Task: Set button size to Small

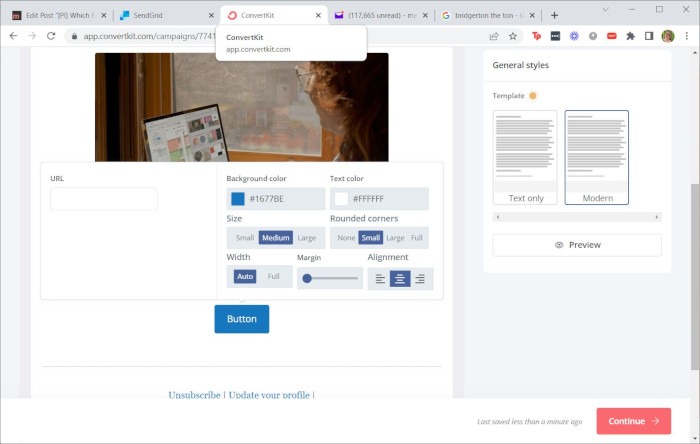Action: click(245, 238)
